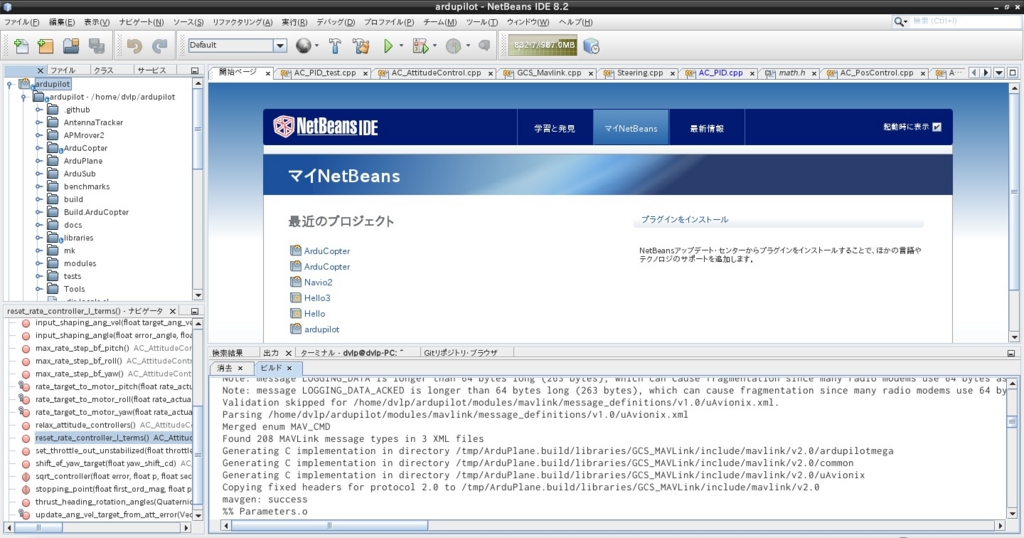
Task: Open the ファイル menu
Action: tap(22, 22)
